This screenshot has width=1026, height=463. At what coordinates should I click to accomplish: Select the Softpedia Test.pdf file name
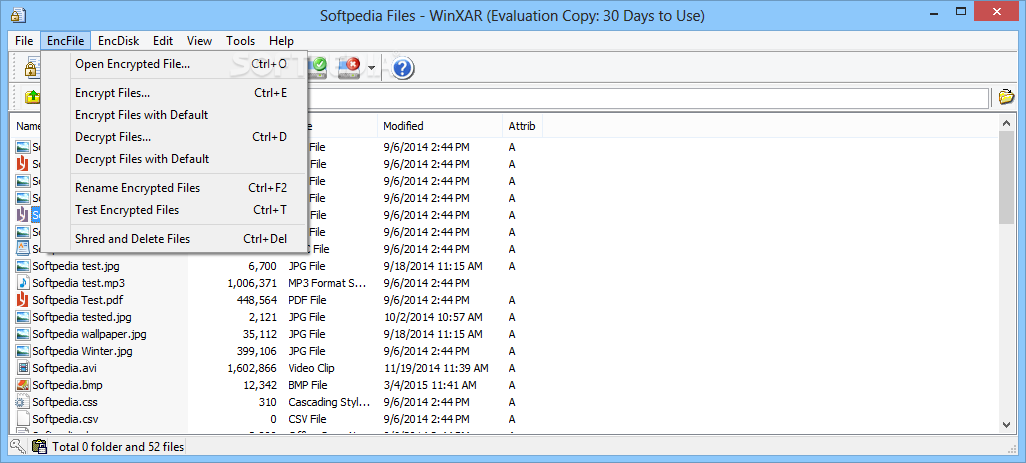pos(78,300)
